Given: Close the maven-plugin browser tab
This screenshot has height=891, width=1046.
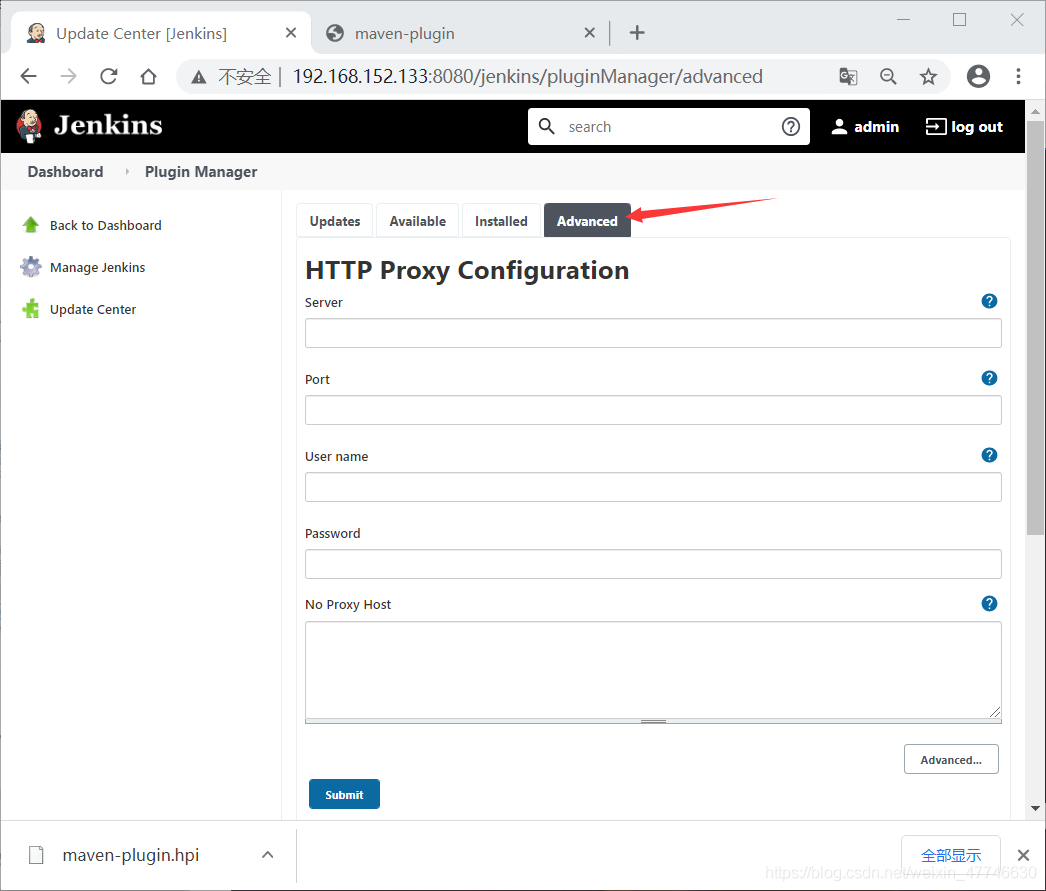Looking at the screenshot, I should click(589, 33).
